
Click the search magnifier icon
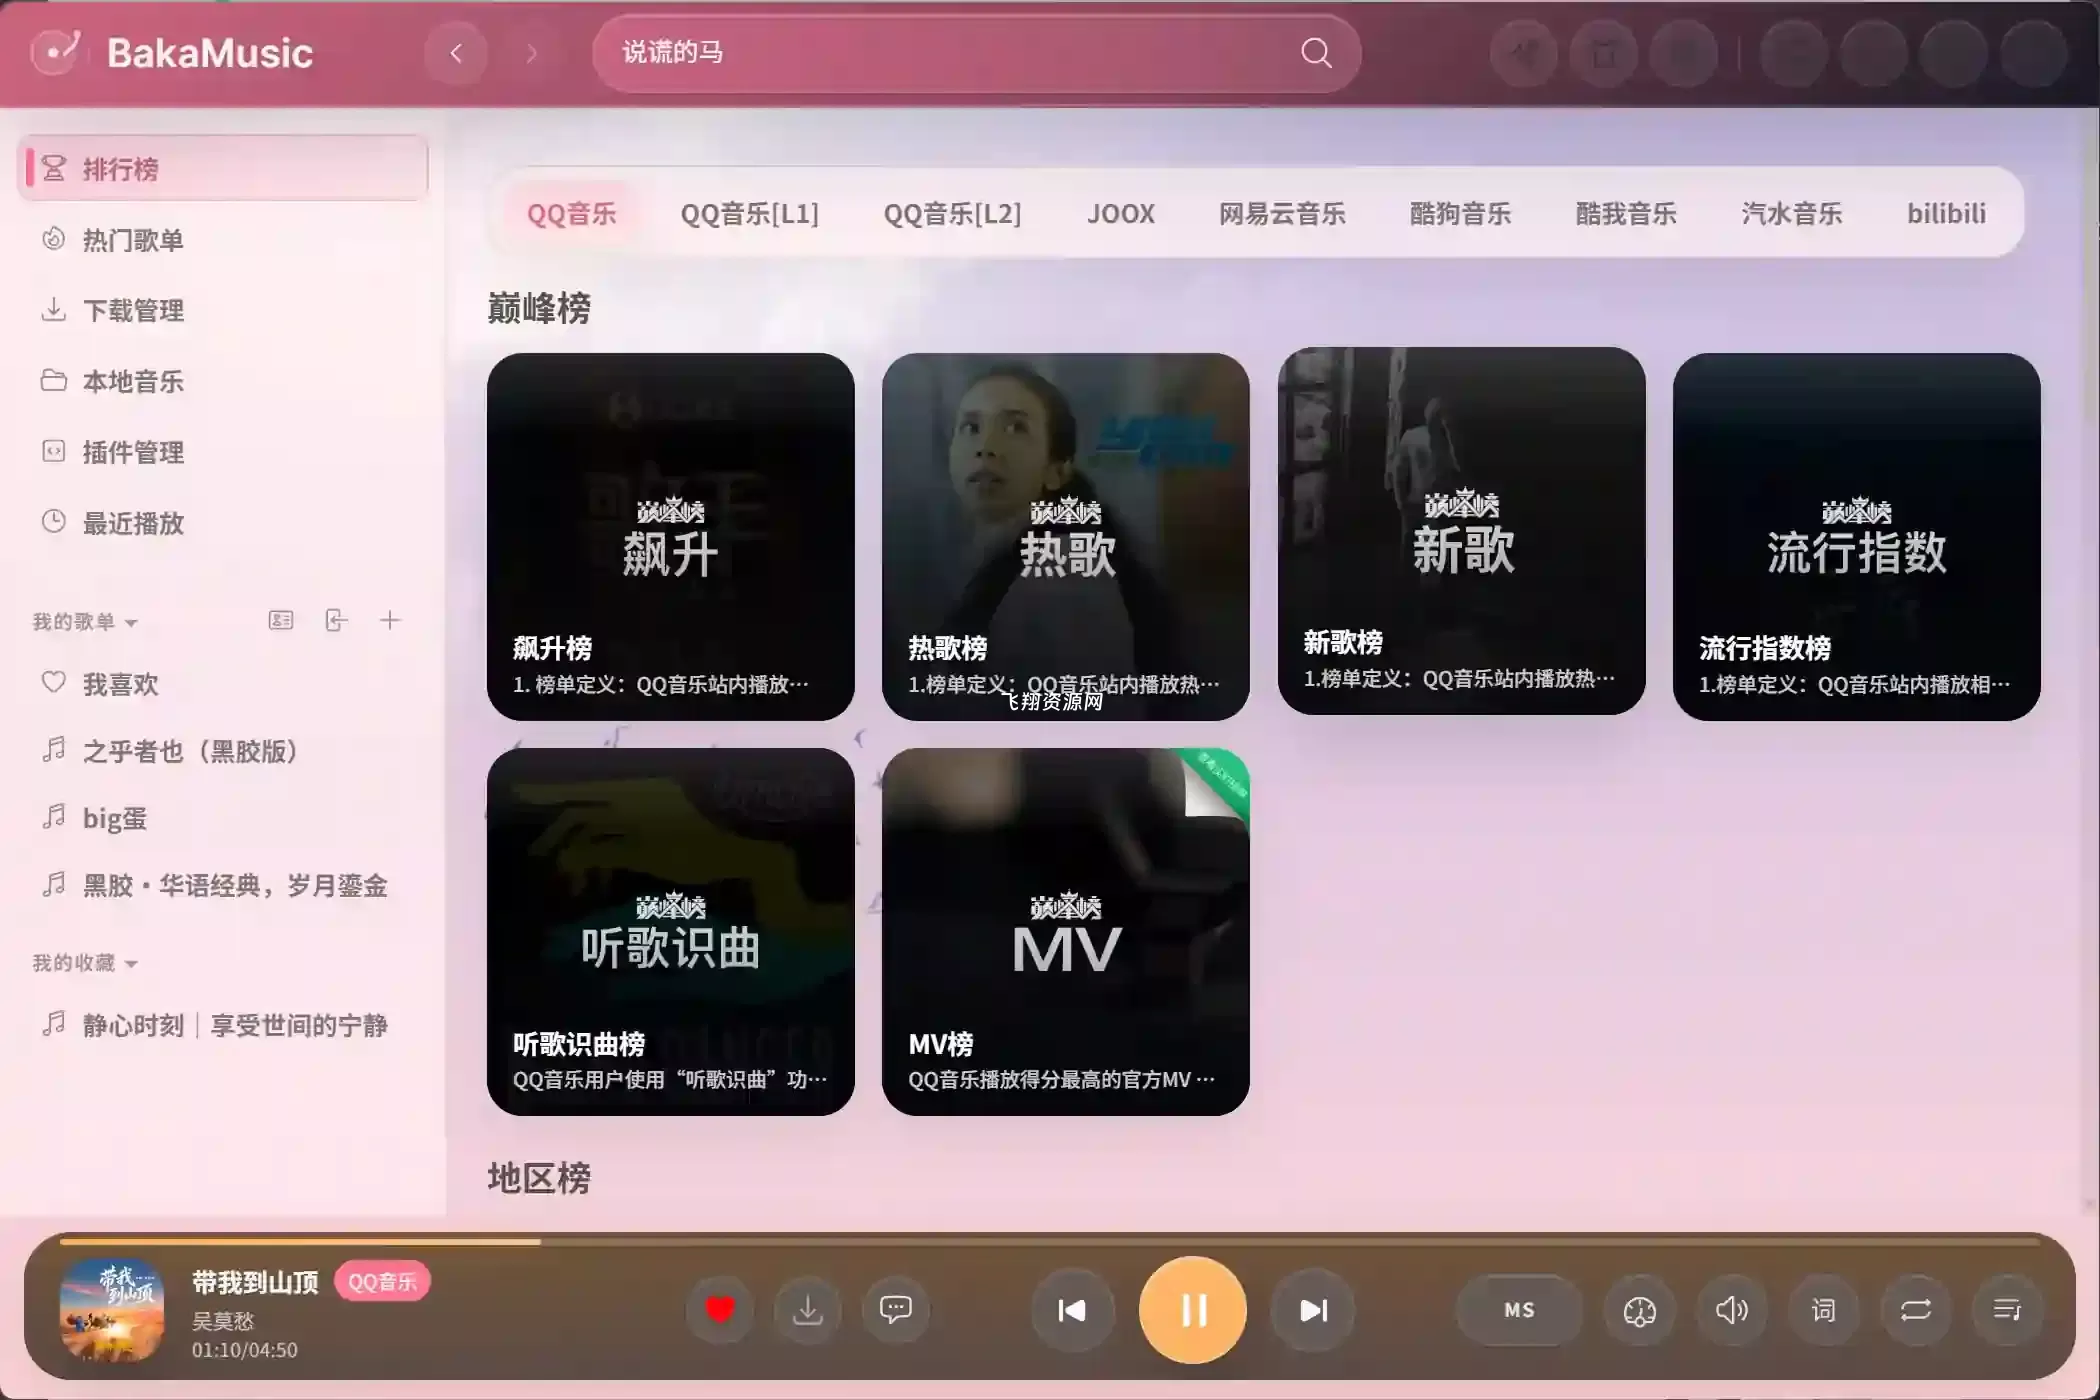click(x=1316, y=53)
